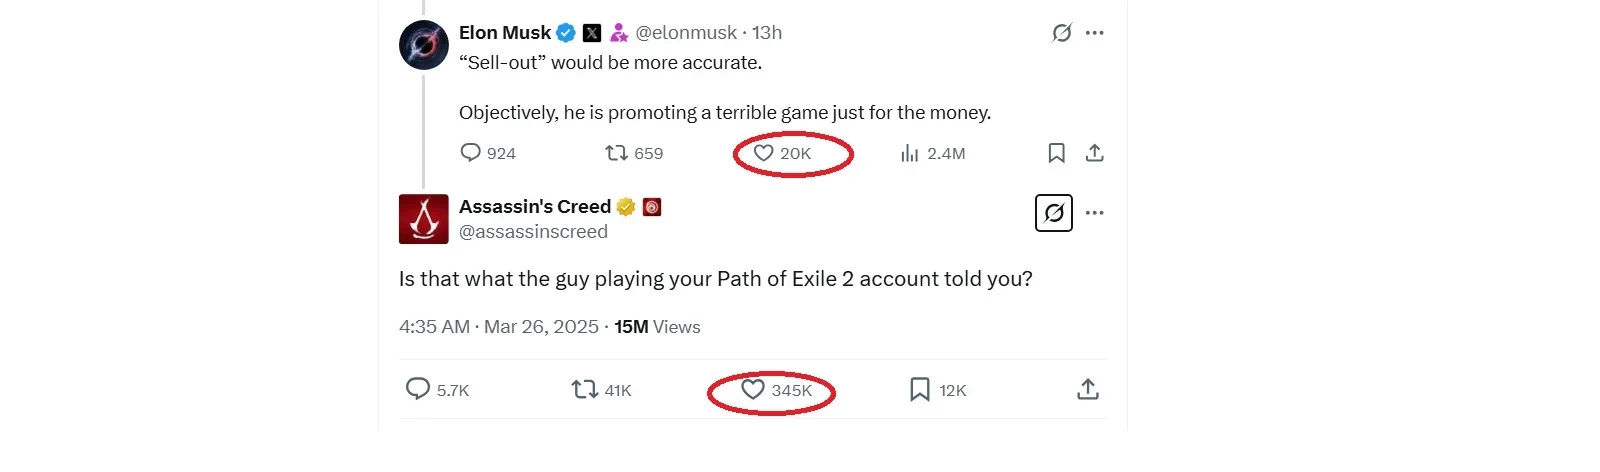Like the post with 20K likes
The height and width of the screenshot is (472, 1600).
[x=764, y=153]
